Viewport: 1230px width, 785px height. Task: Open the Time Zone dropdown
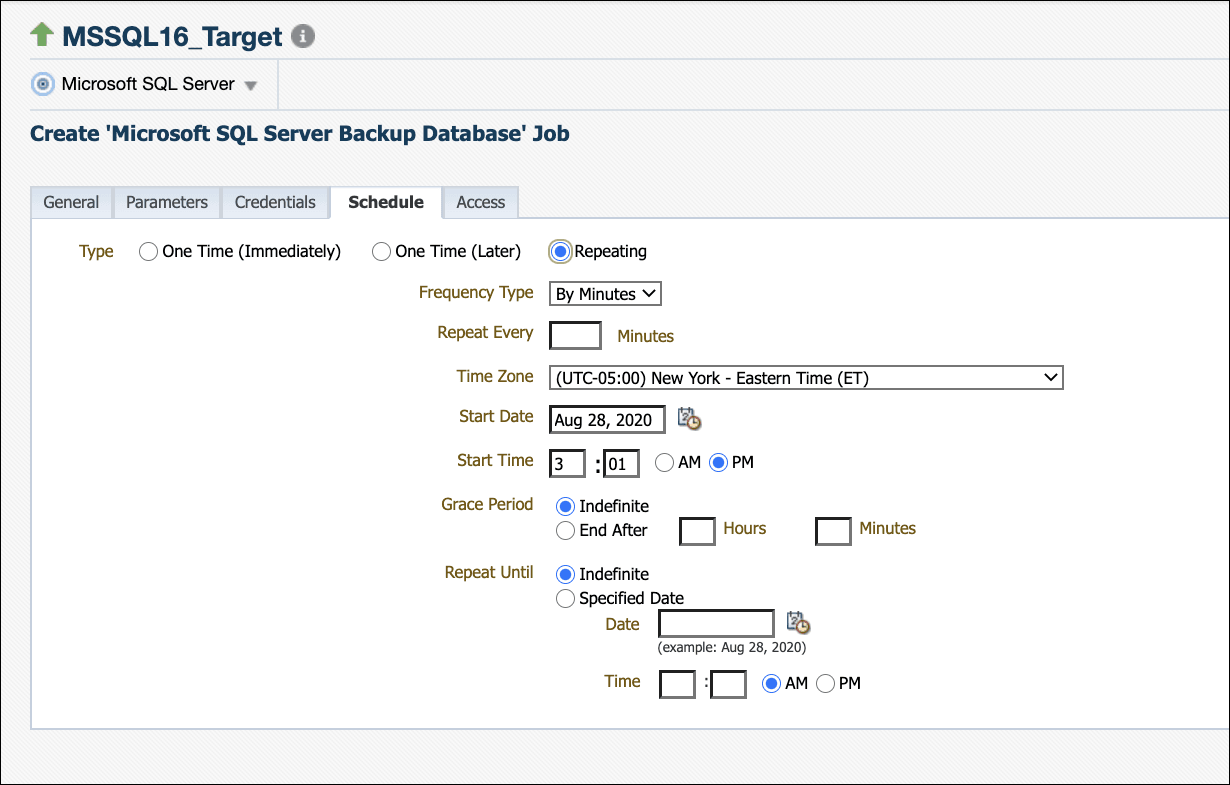(806, 378)
